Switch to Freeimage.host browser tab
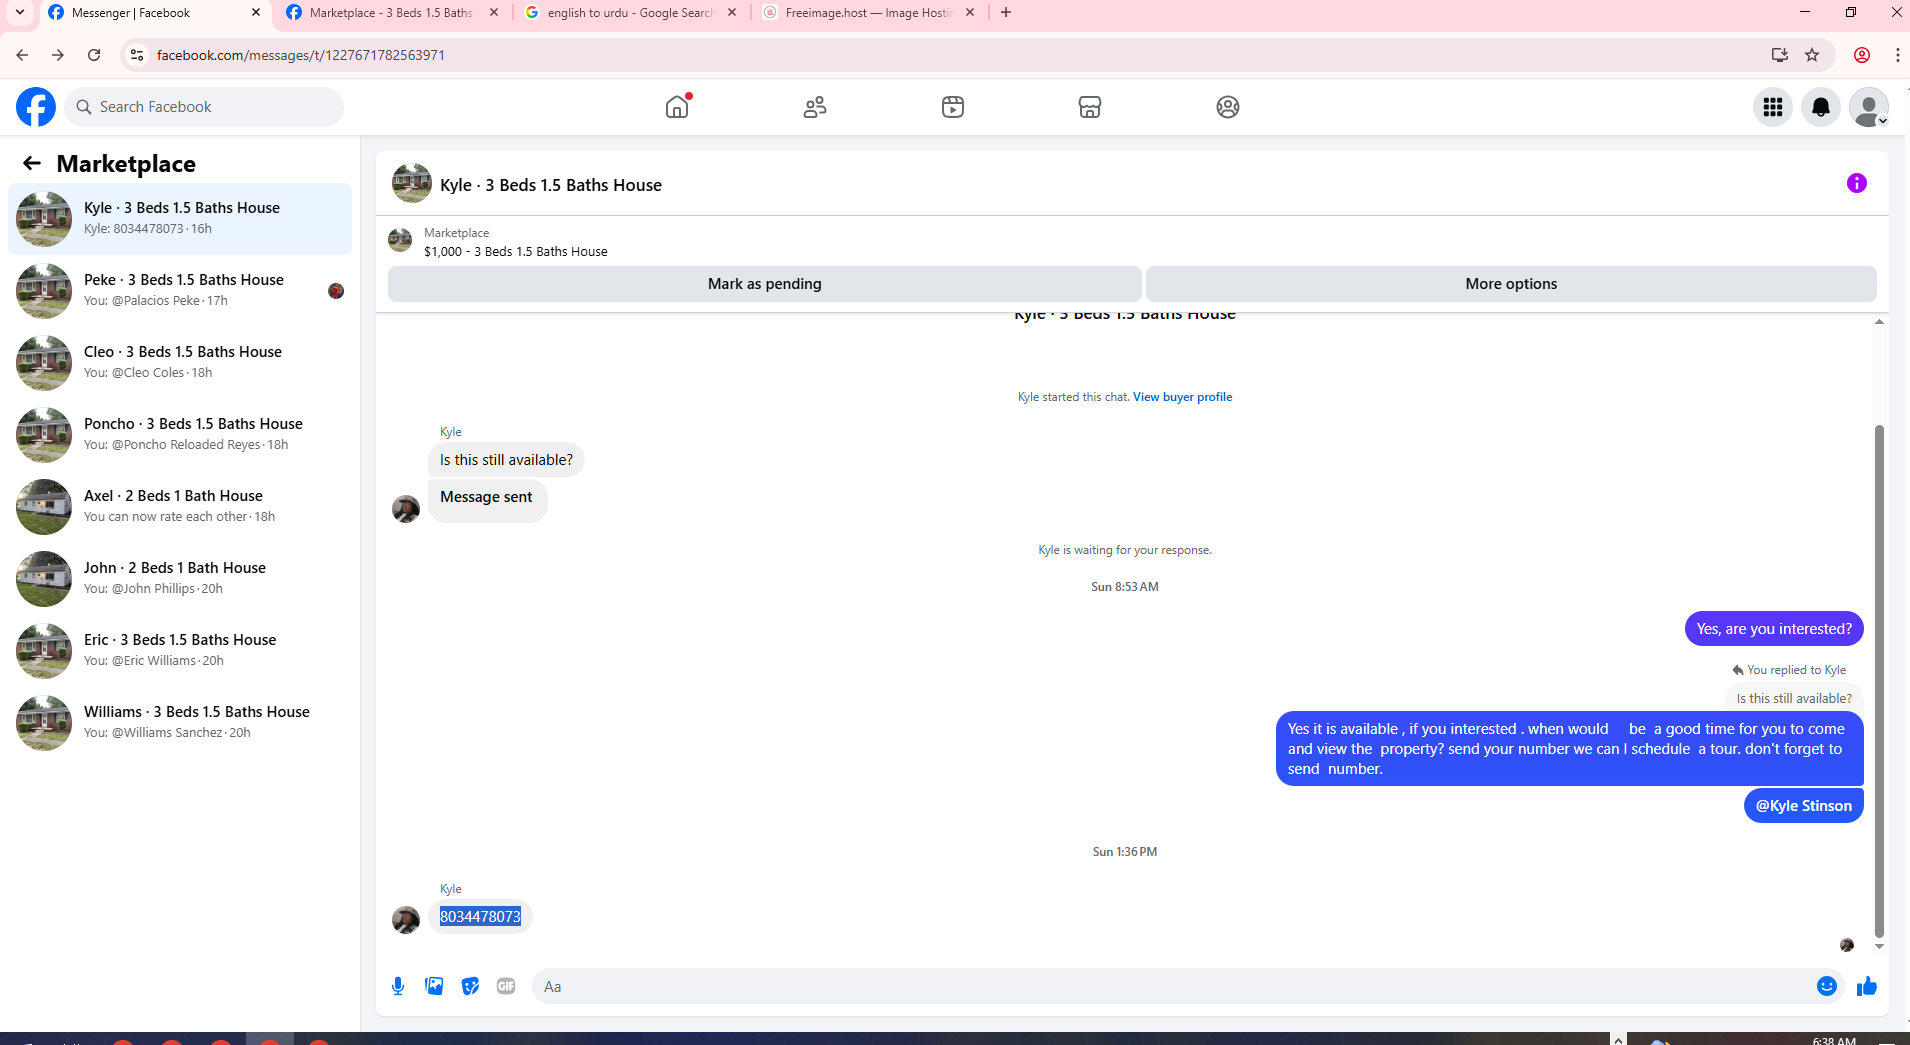Screen dimensions: 1910x1045 (x=868, y=13)
